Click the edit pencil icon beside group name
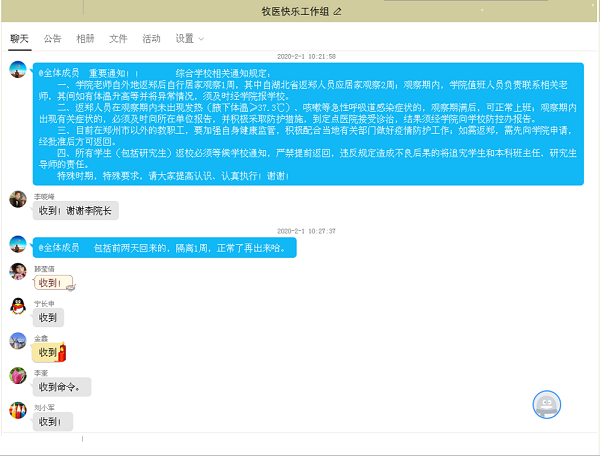This screenshot has height=456, width=600. click(x=338, y=11)
